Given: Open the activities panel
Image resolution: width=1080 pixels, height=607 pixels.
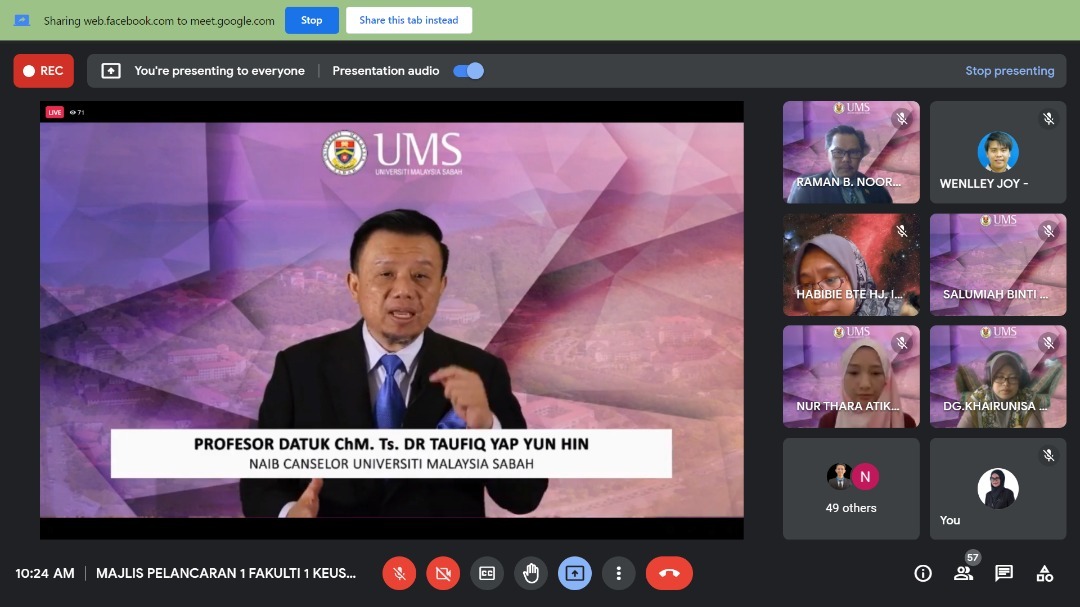Looking at the screenshot, I should pyautogui.click(x=1044, y=573).
